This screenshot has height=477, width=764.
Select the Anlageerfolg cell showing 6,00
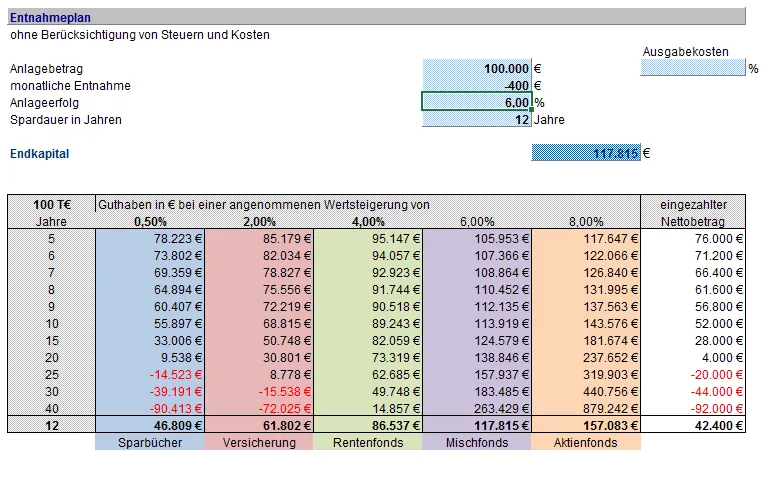pos(477,102)
